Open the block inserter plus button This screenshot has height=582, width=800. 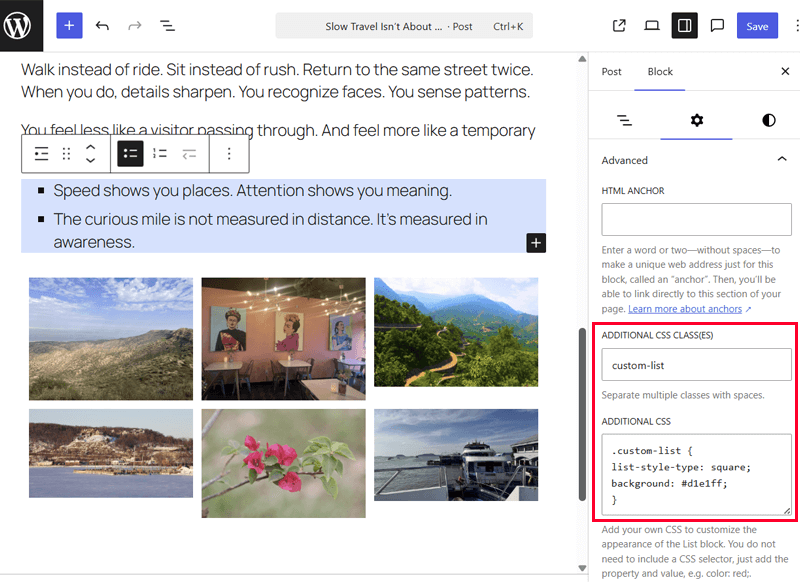69,26
